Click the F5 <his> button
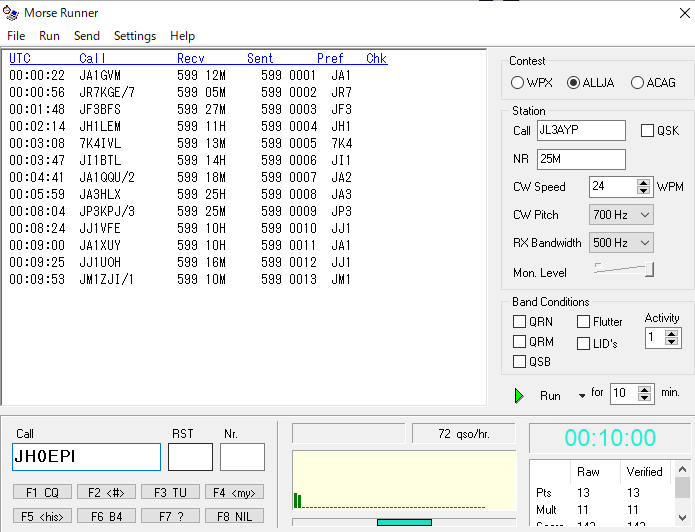This screenshot has width=695, height=532. (x=42, y=516)
